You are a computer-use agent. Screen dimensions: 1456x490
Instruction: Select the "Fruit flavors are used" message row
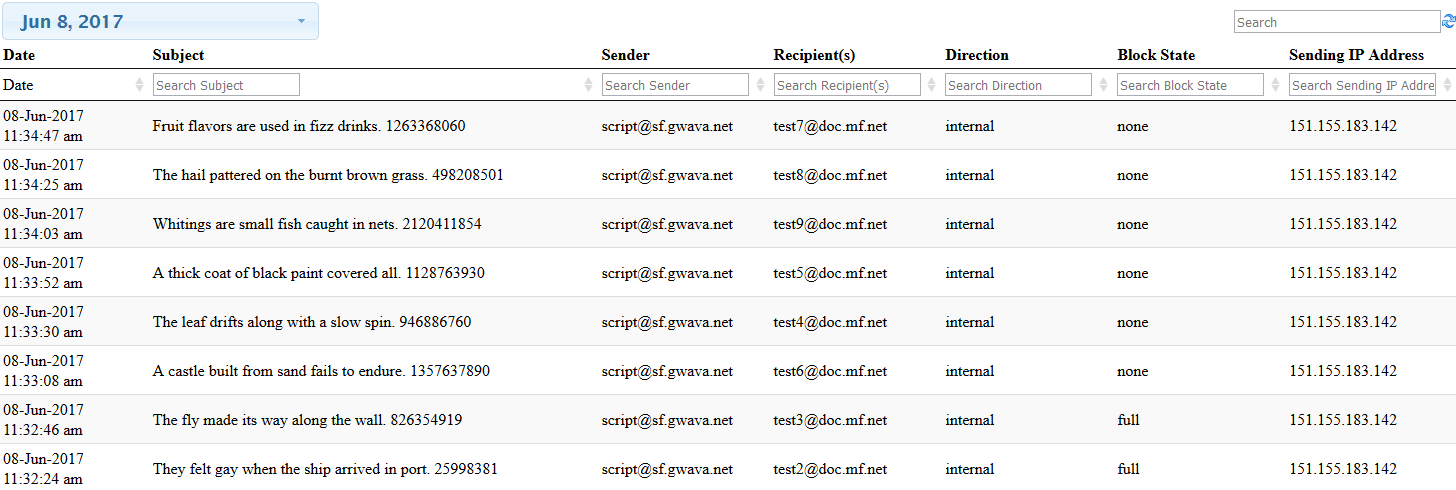click(308, 126)
